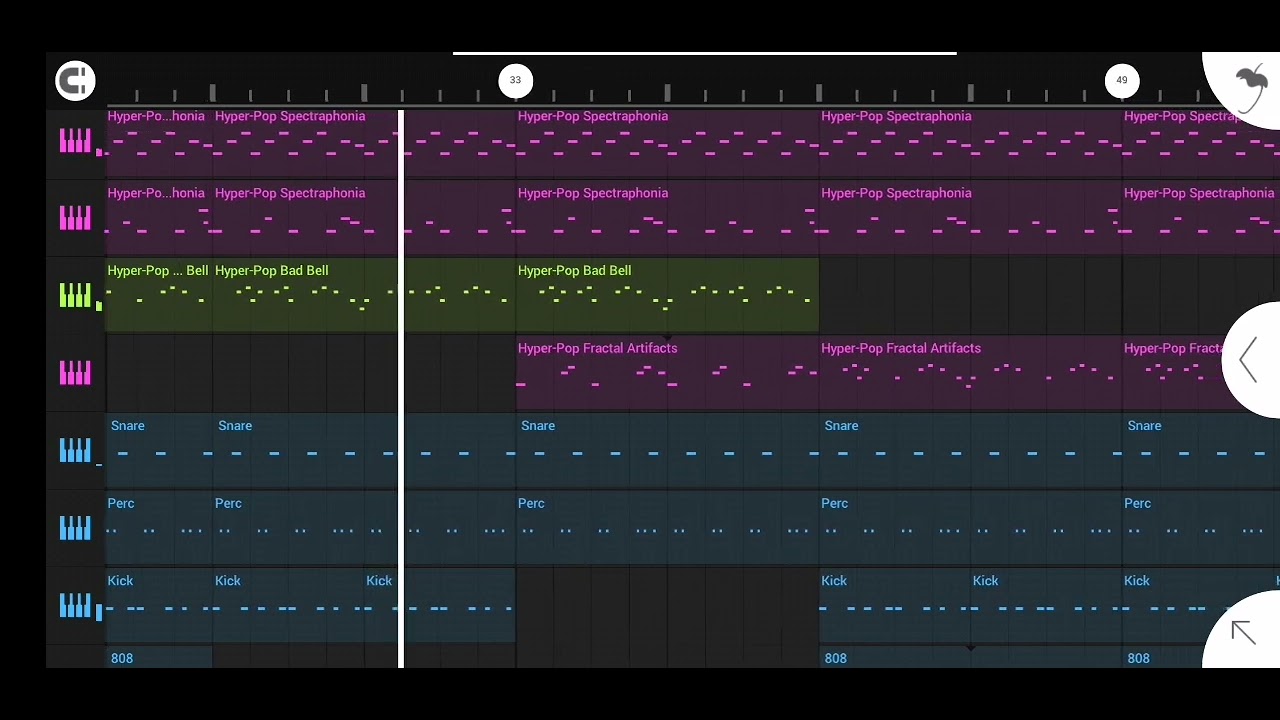Select the green Bad Bell track keyboard icon

(75, 295)
